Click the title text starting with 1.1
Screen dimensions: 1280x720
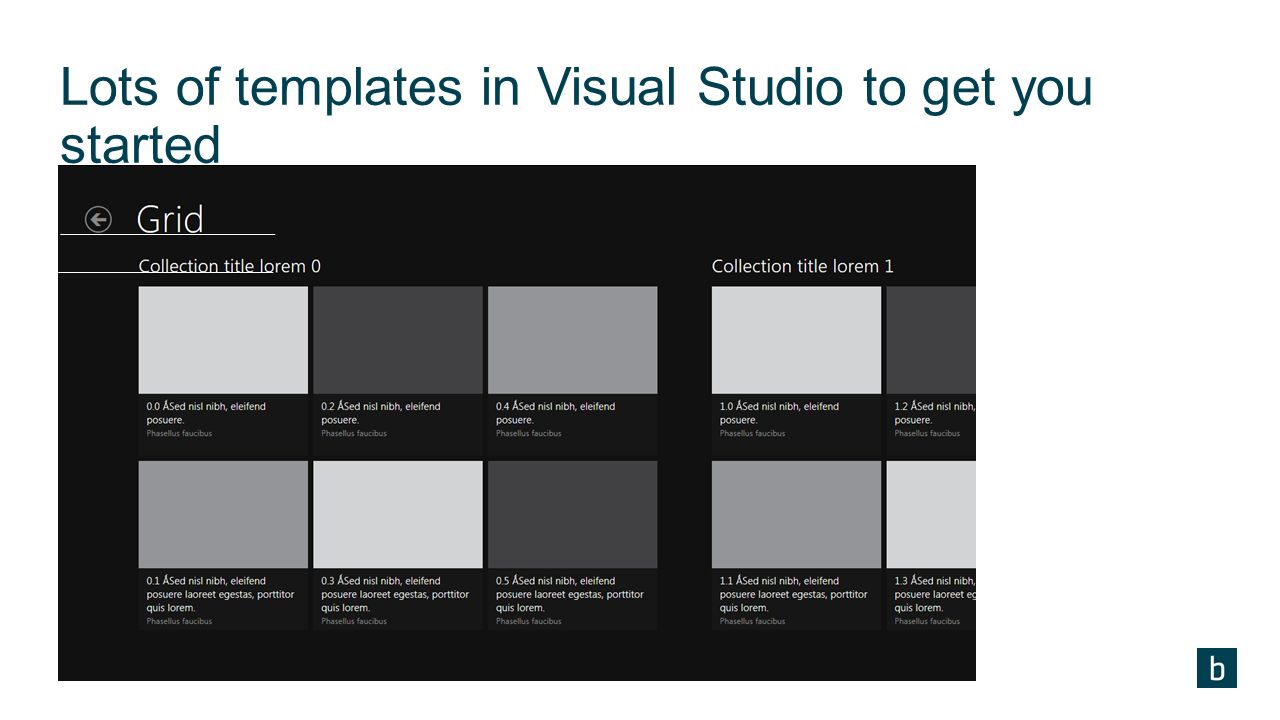(794, 594)
